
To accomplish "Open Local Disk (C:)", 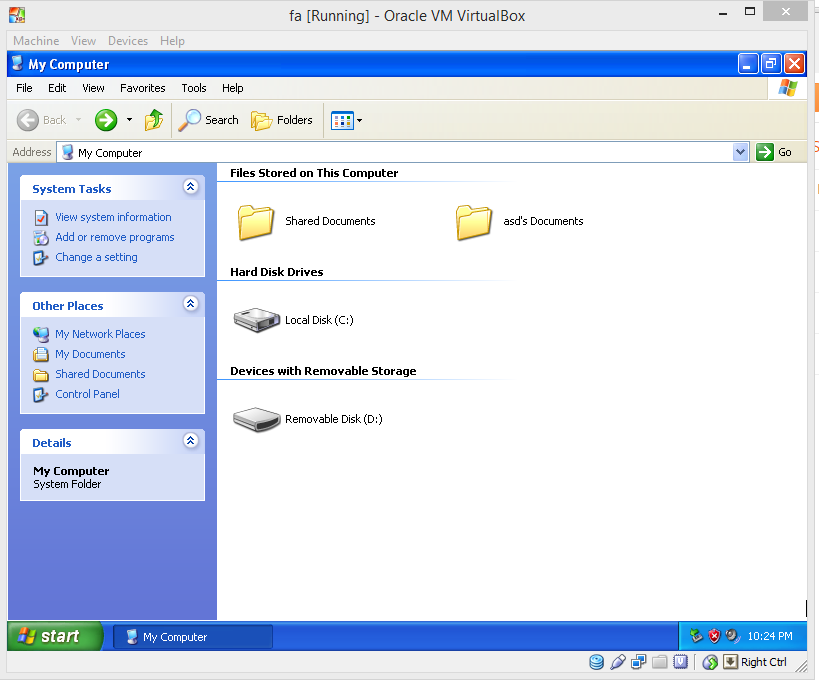I will (x=257, y=318).
